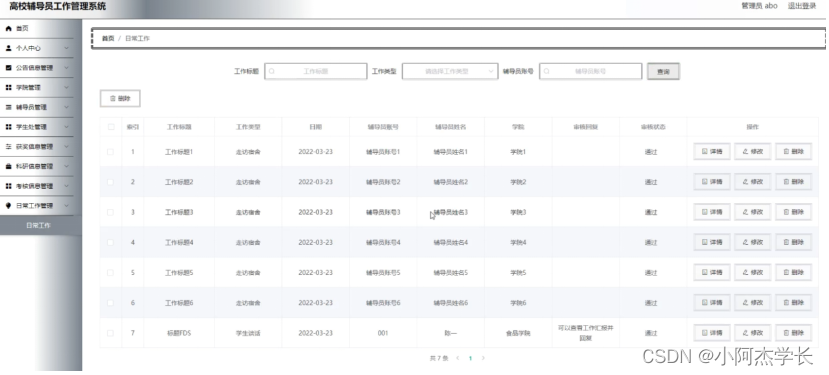Open the 工作类型 dropdown selector

coord(450,71)
